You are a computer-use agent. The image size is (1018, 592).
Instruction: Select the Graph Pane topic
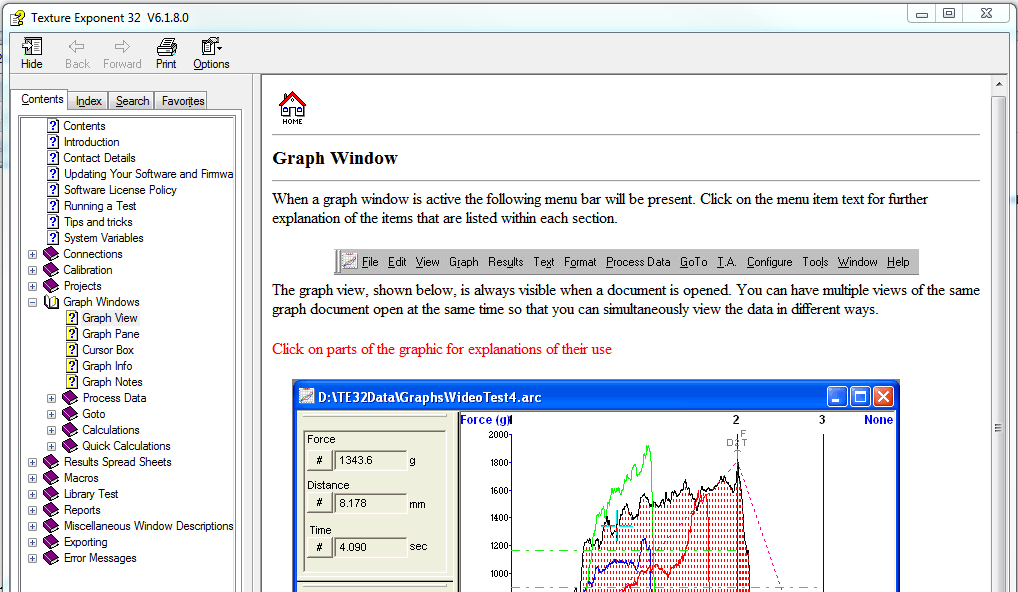[x=110, y=334]
